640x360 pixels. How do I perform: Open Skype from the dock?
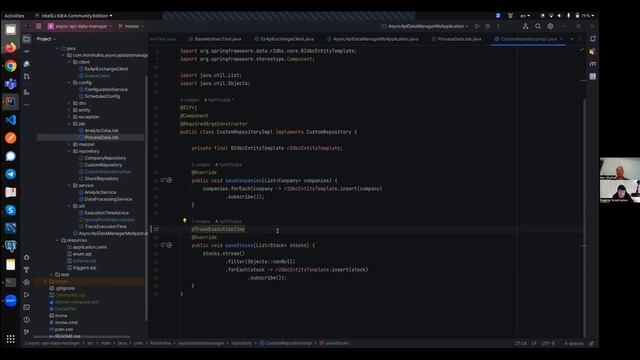pyautogui.click(x=11, y=210)
